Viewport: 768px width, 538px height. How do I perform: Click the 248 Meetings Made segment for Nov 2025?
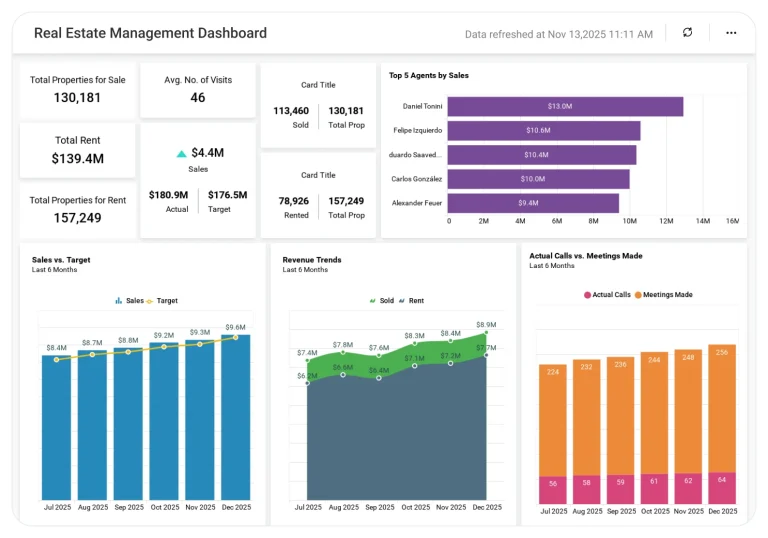(688, 412)
